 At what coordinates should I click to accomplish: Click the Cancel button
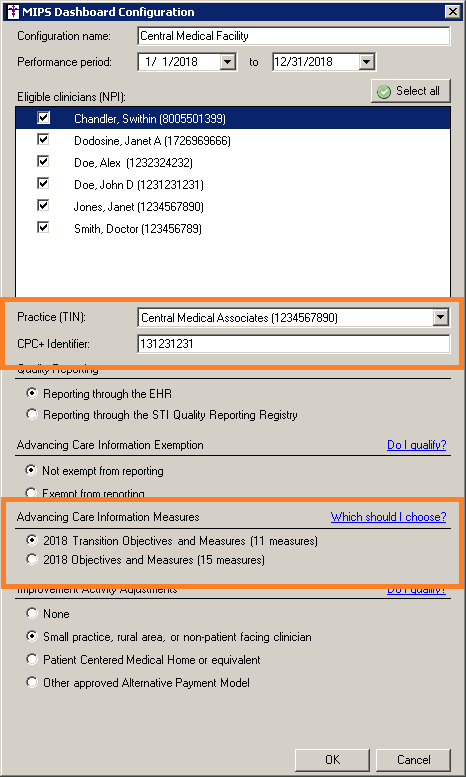coord(413,760)
